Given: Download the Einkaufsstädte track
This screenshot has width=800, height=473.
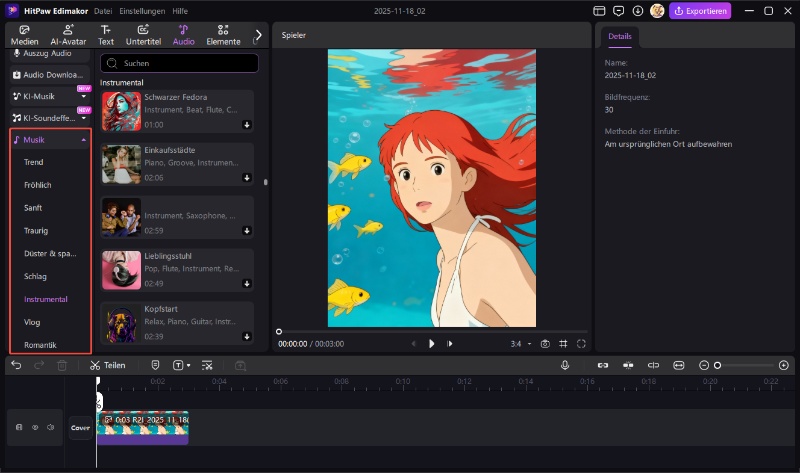Looking at the screenshot, I should [x=247, y=178].
